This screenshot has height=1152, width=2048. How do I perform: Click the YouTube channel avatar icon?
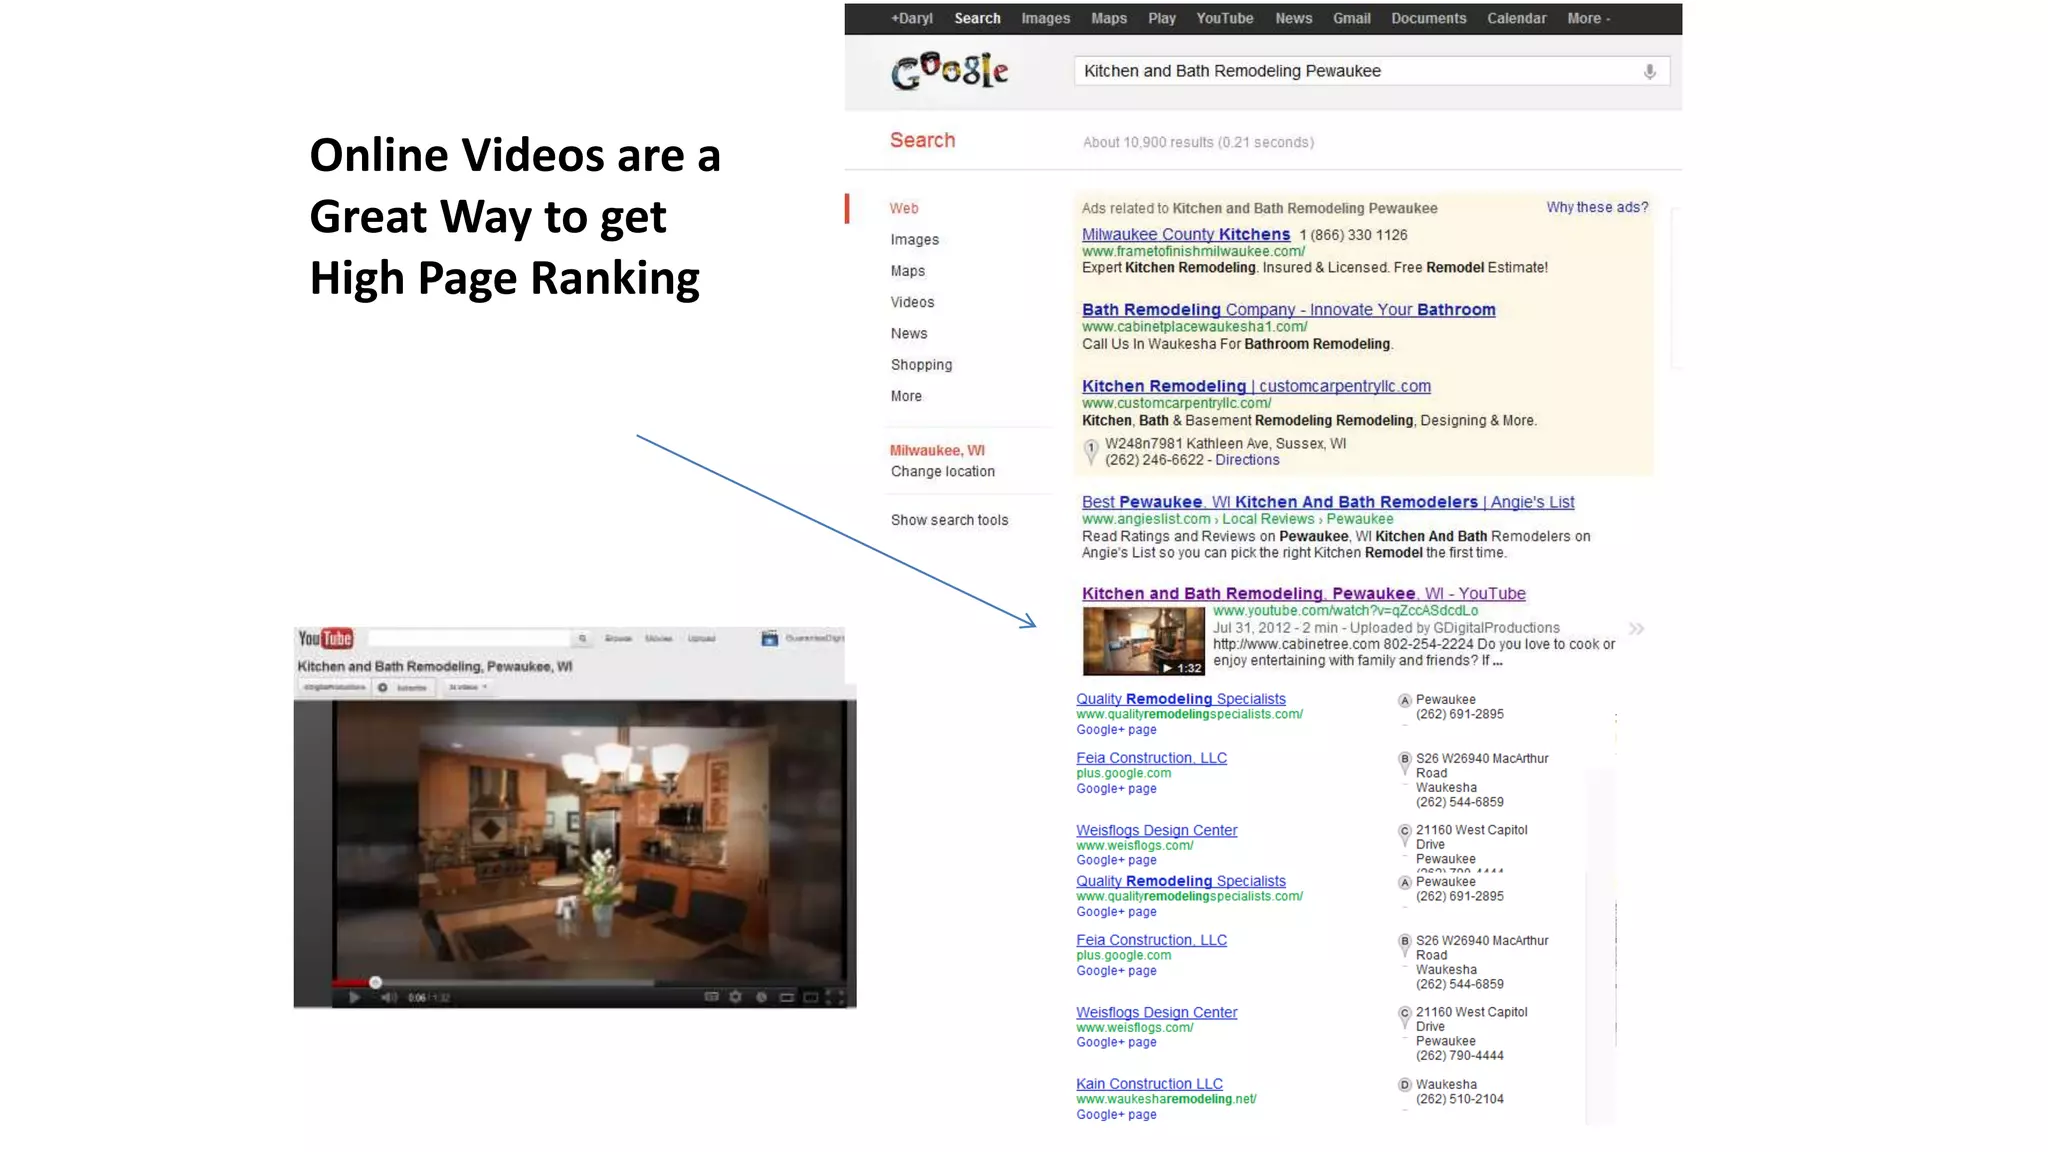click(769, 638)
